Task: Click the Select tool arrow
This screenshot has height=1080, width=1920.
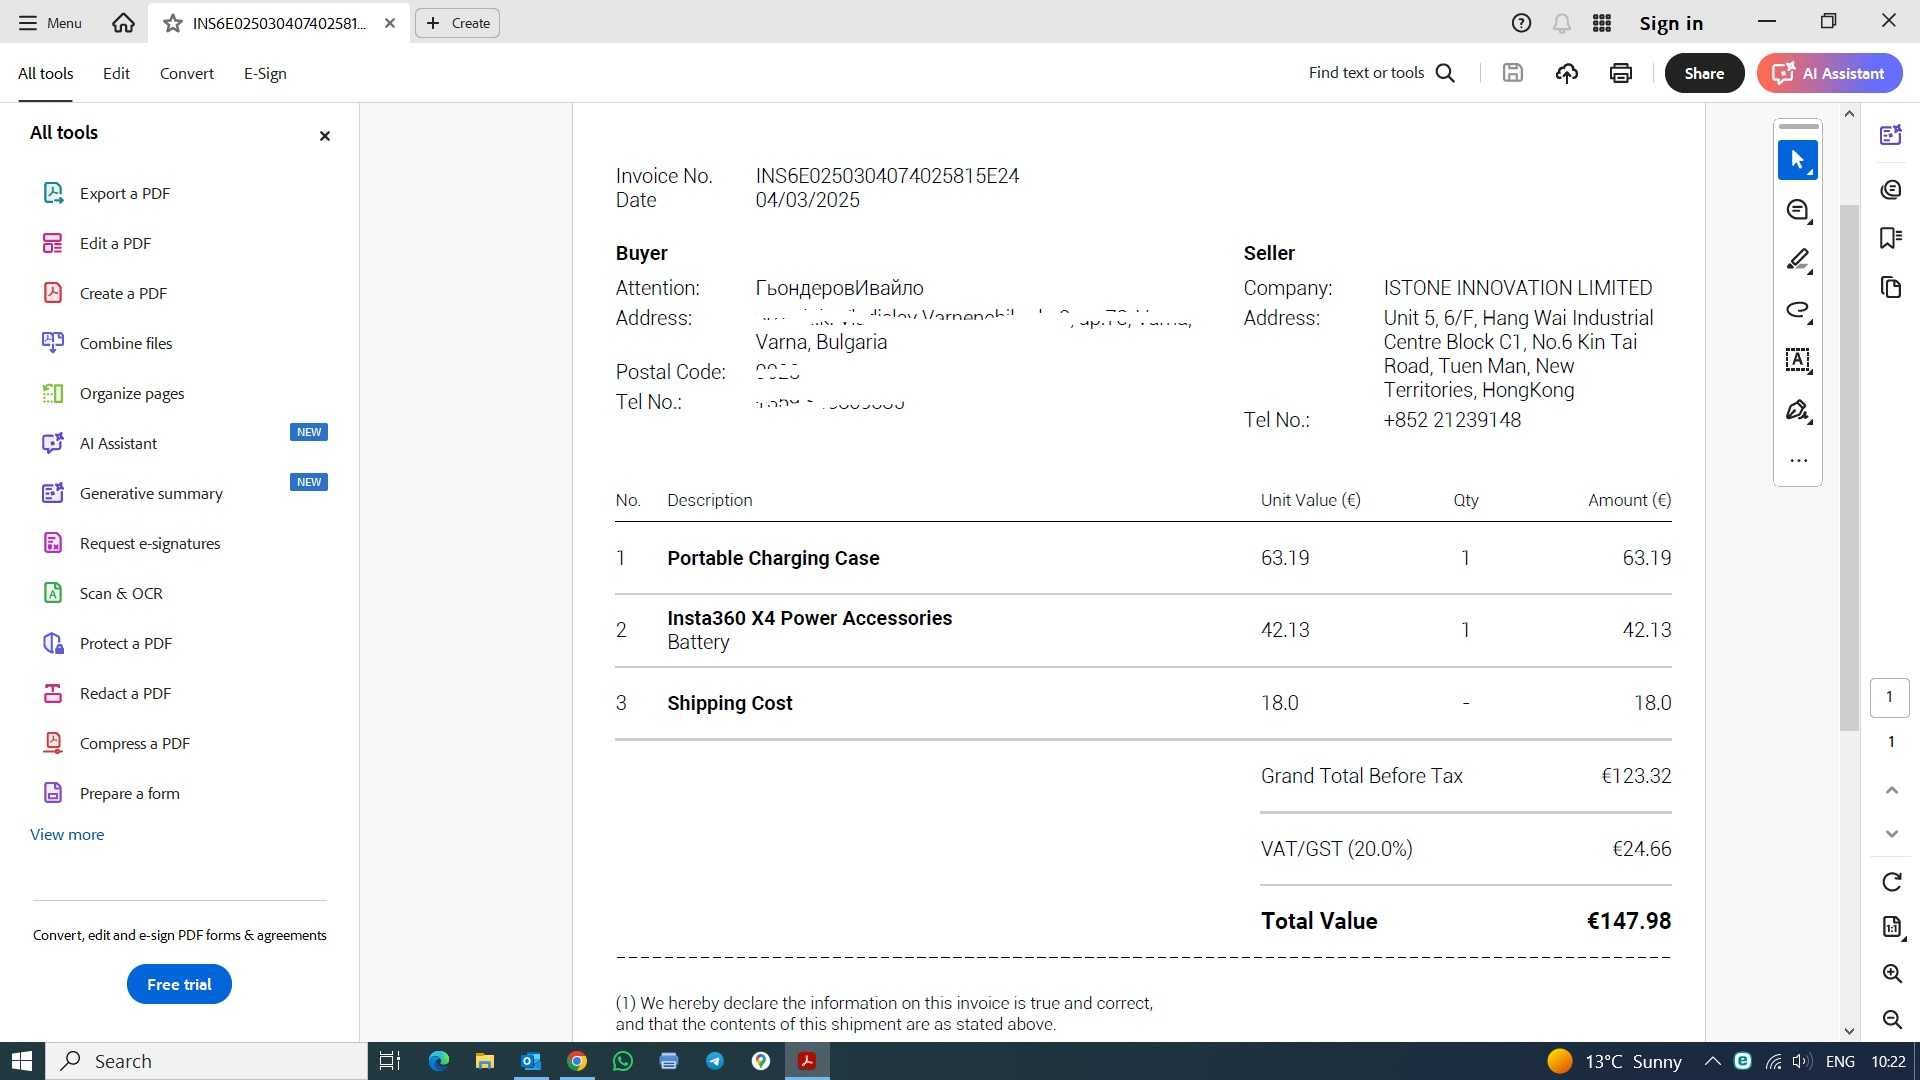Action: (1797, 160)
